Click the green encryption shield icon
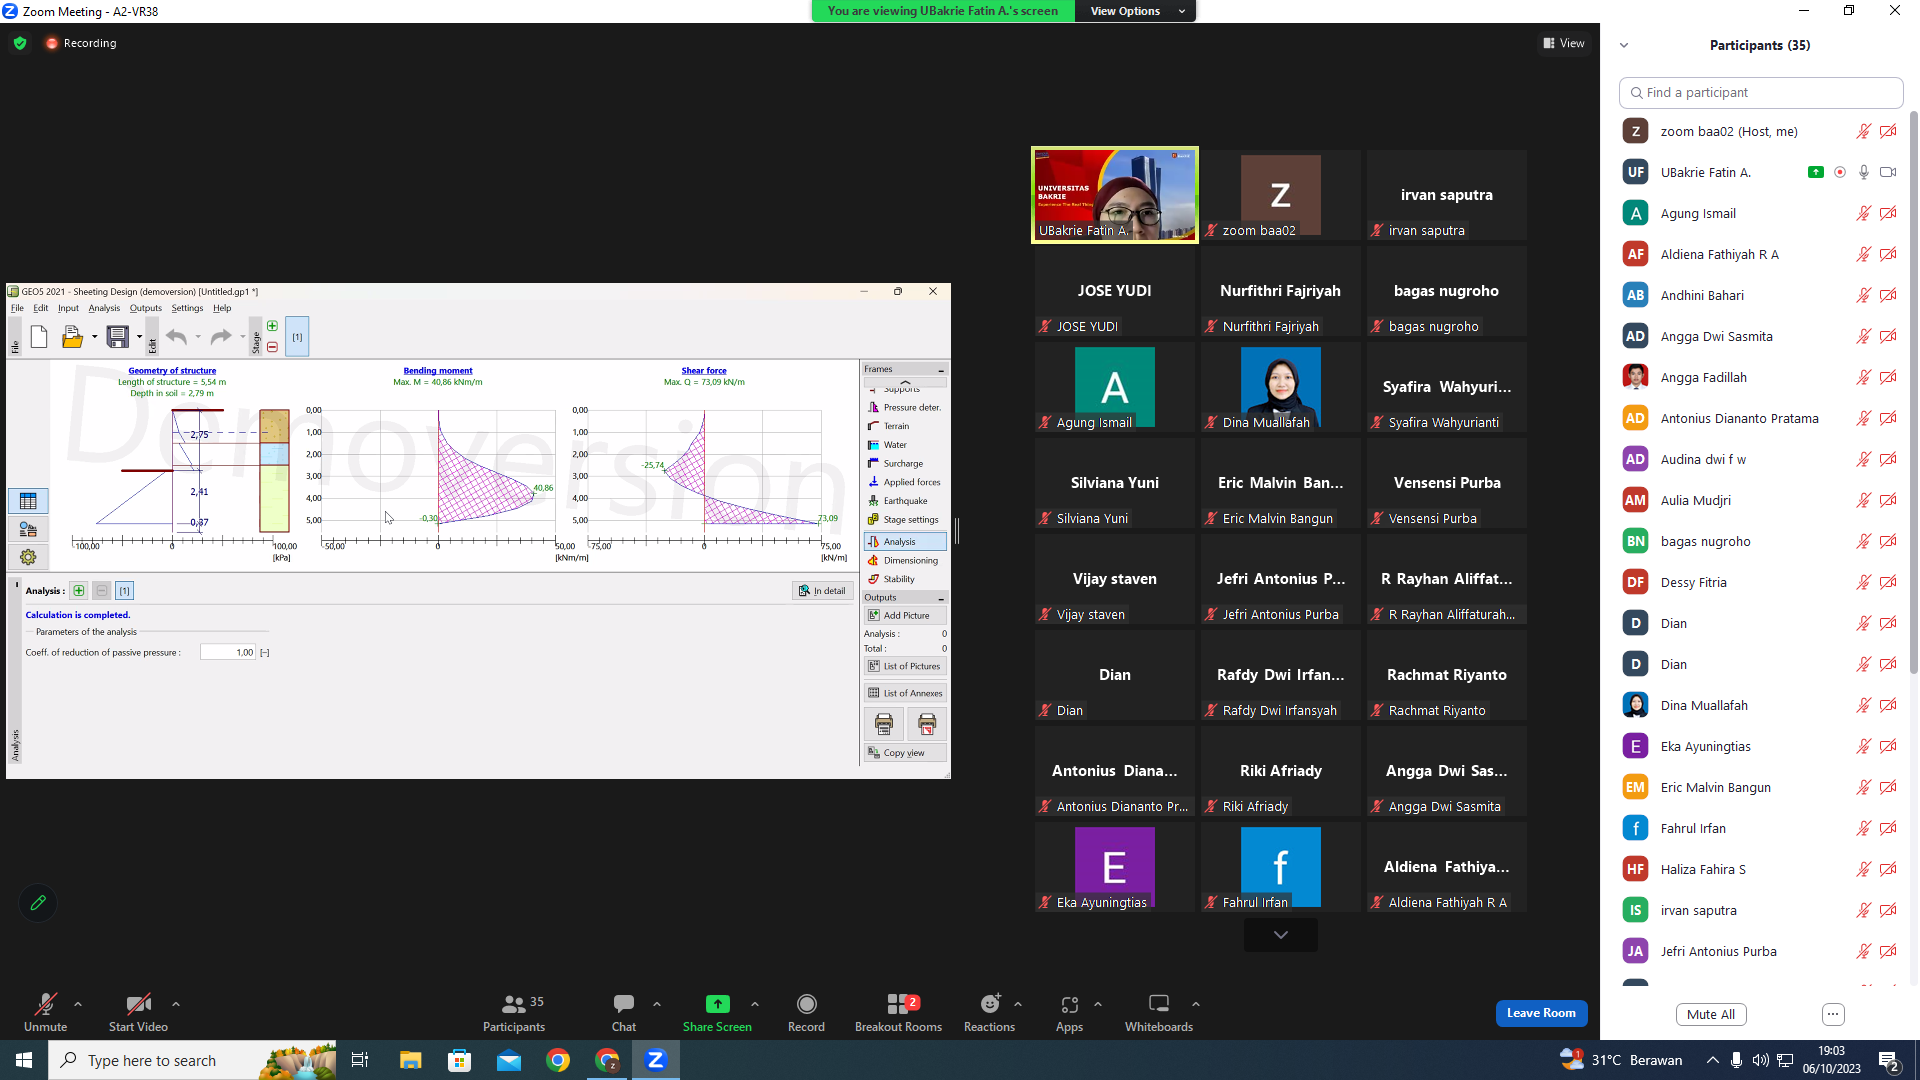The image size is (1920, 1080). tap(20, 43)
